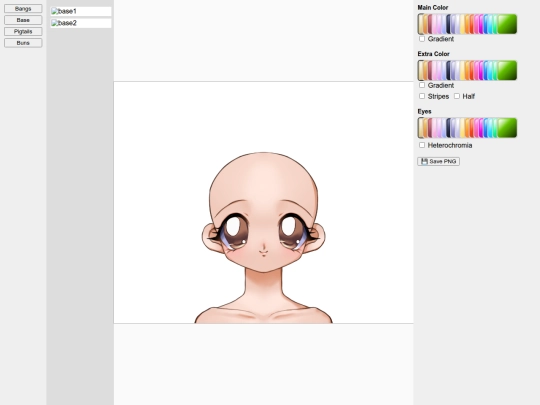Choose the magenta swatch in Extra Color
The width and height of the screenshot is (540, 405).
(x=481, y=70)
